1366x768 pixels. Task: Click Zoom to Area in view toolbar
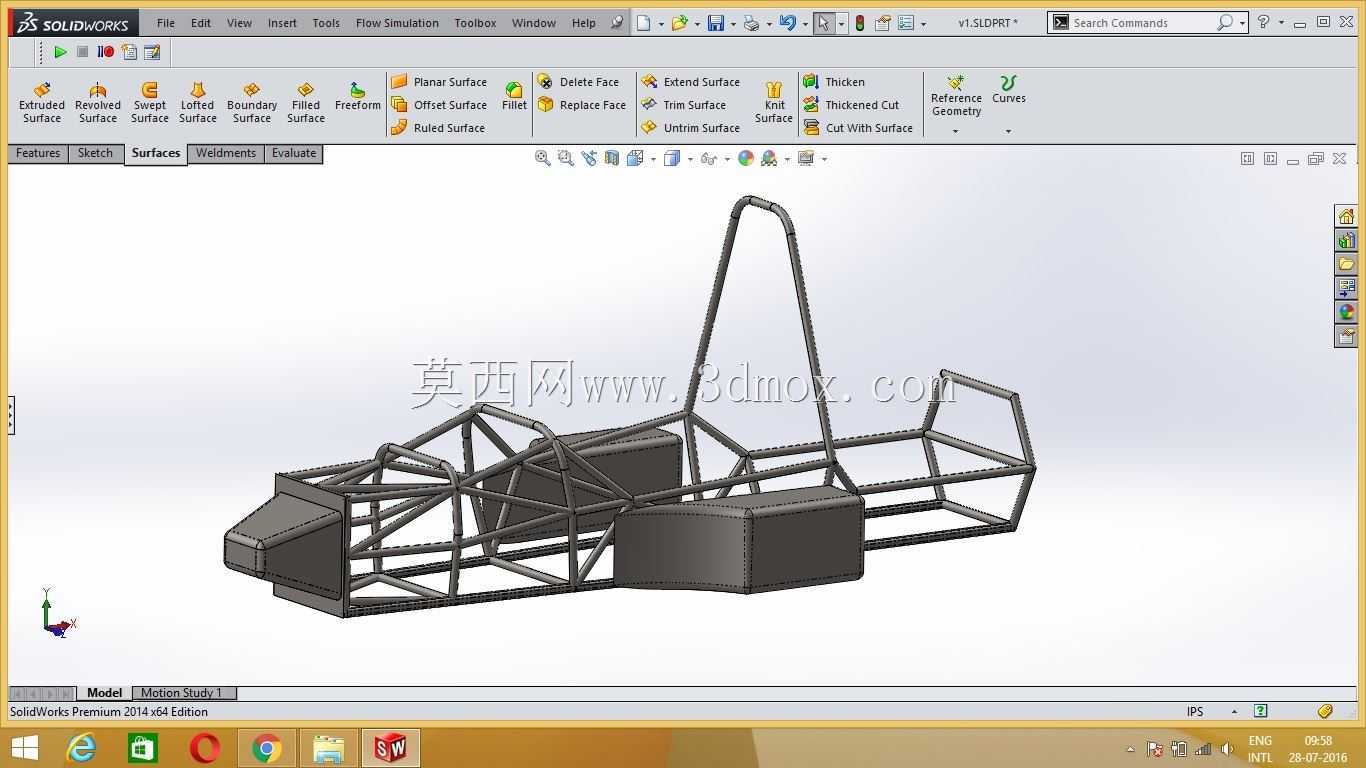click(565, 158)
